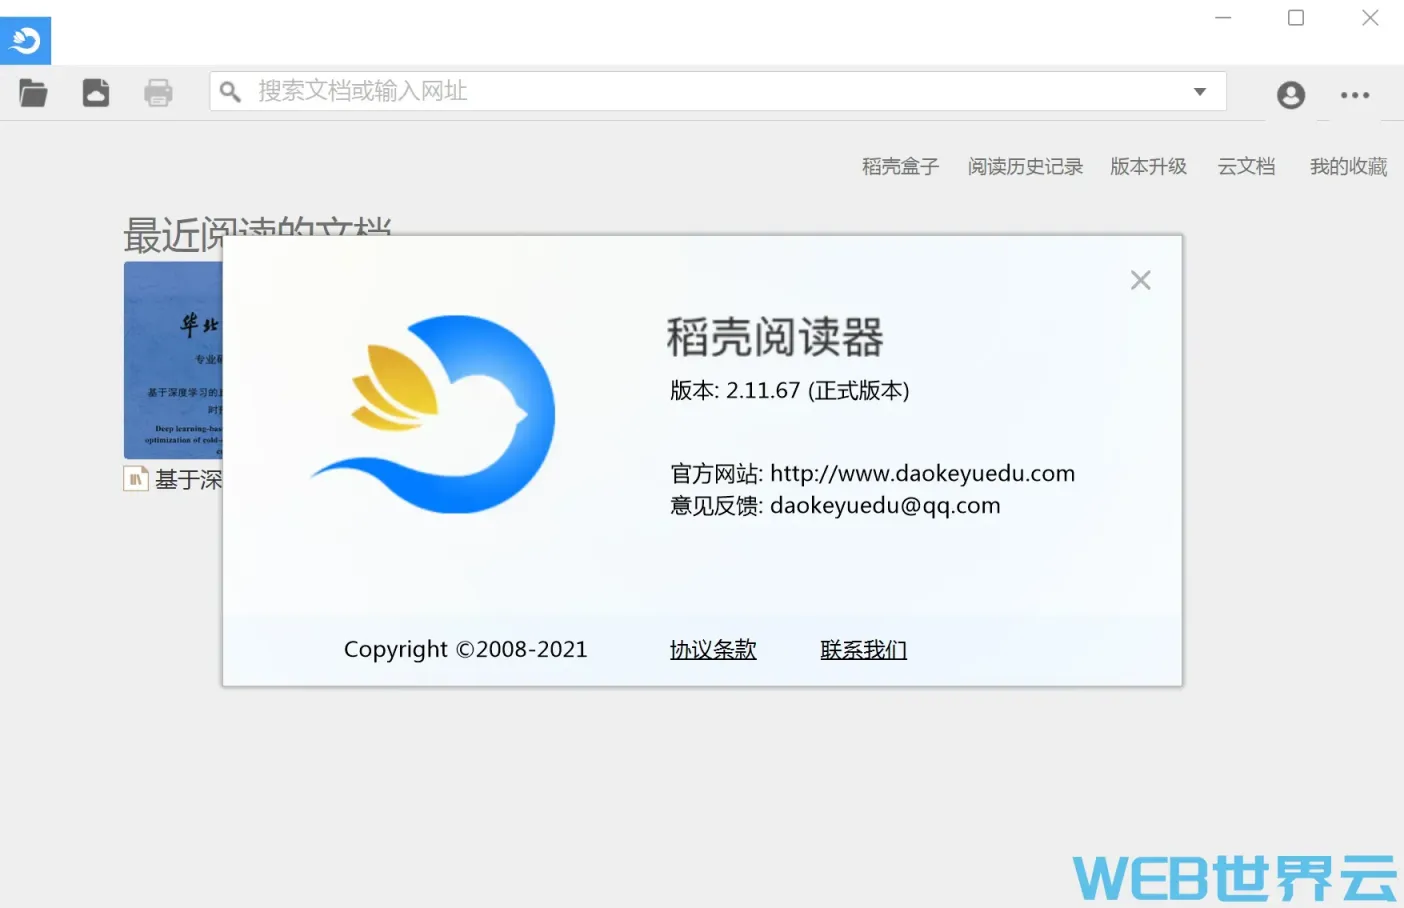Open 阅读历史记录 reading history
This screenshot has height=908, width=1404.
1025,166
